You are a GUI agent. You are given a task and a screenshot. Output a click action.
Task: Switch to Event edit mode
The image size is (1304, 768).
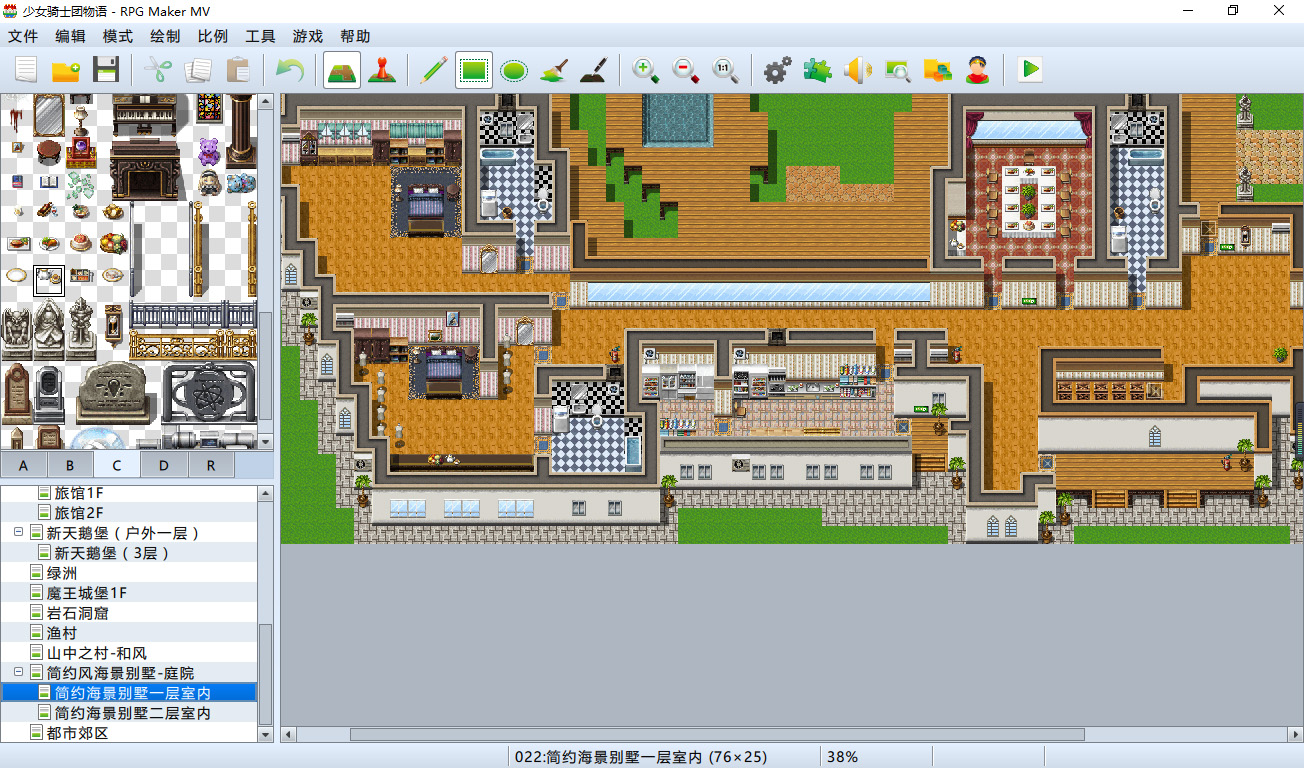point(382,70)
